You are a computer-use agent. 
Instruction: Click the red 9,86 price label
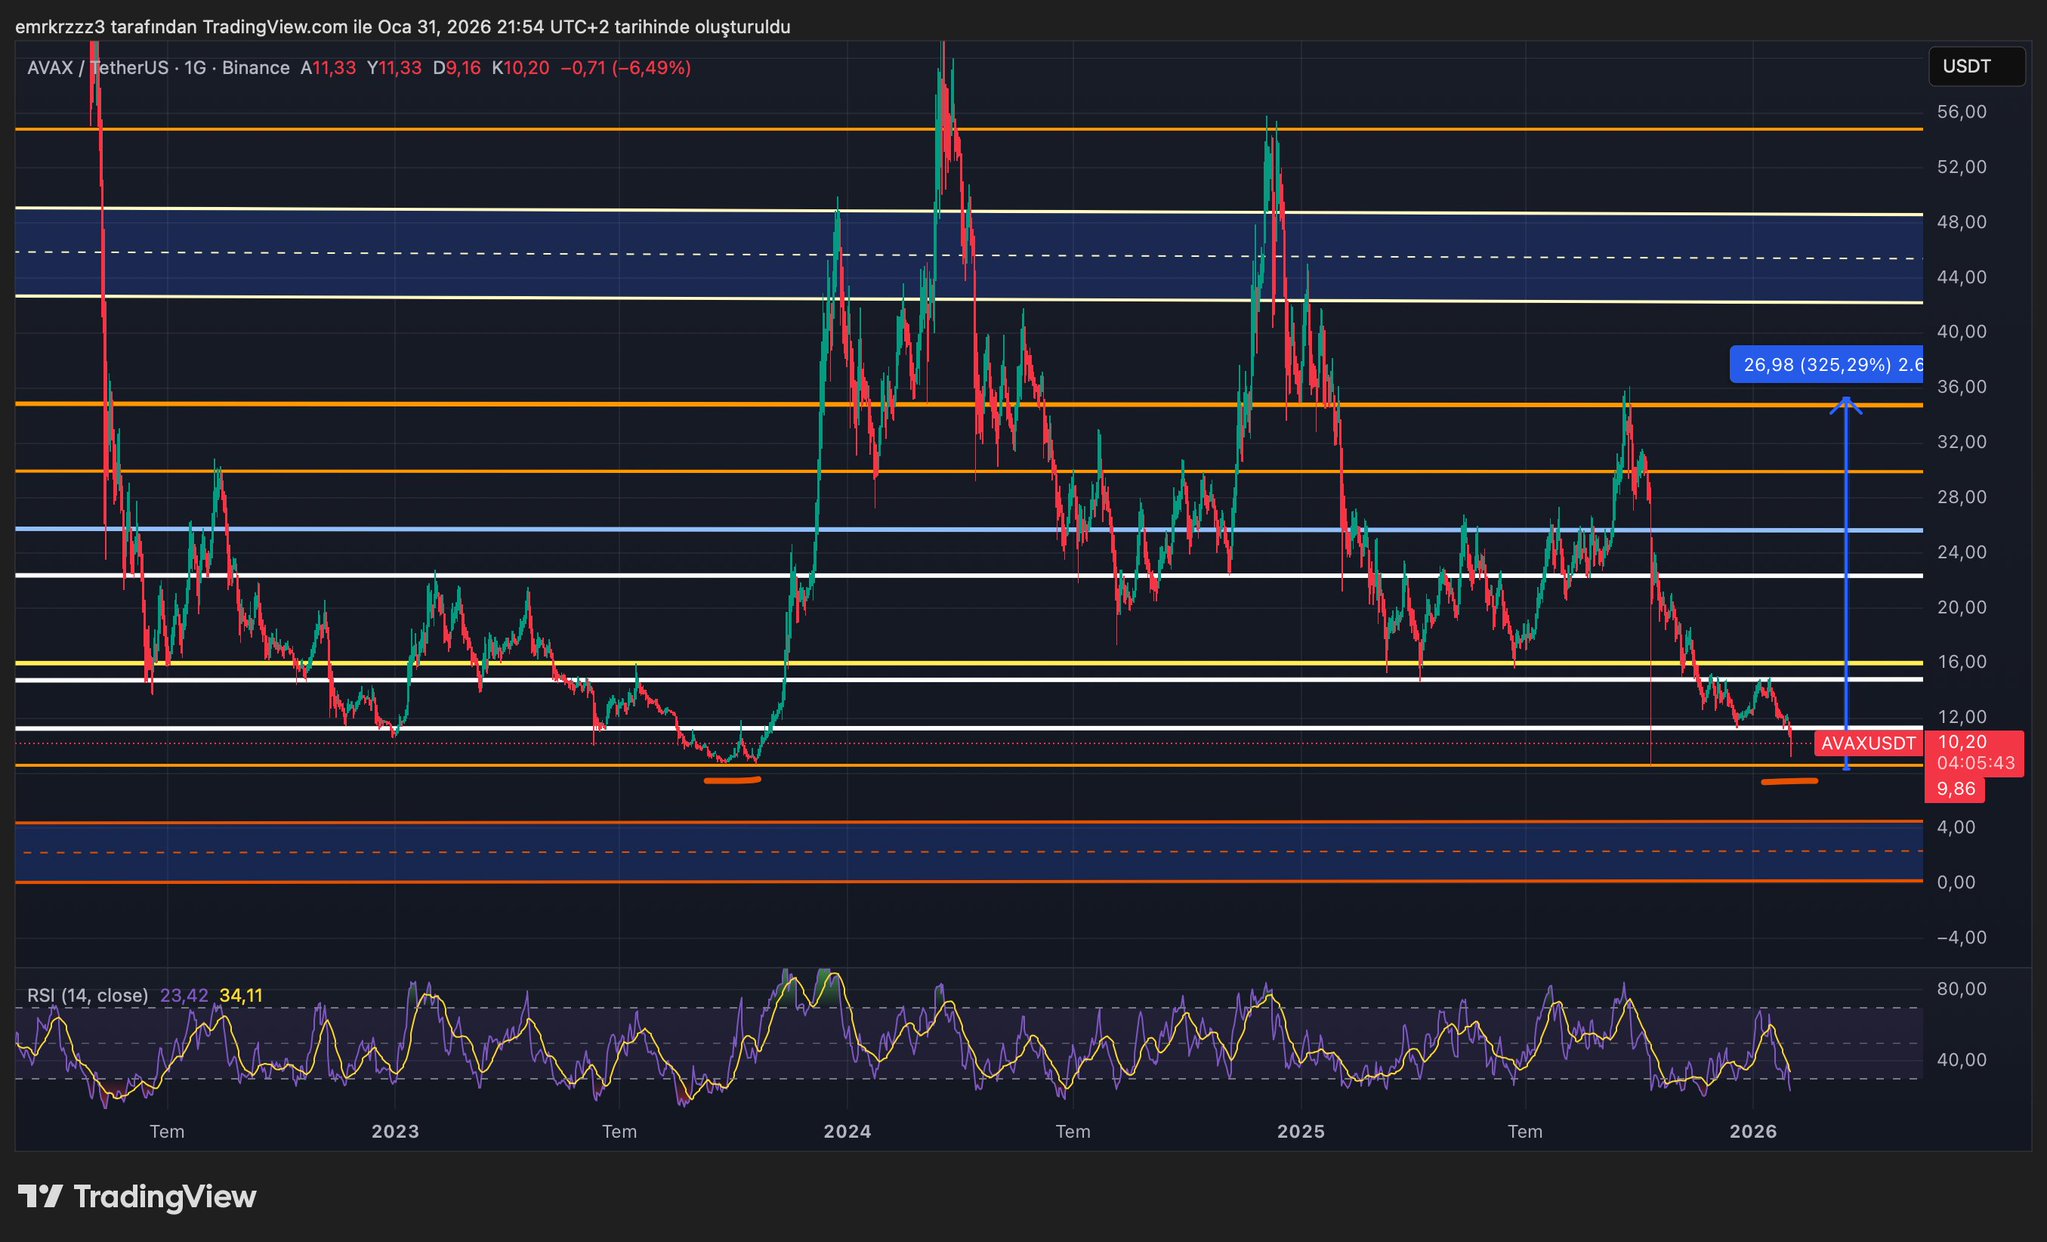[1955, 789]
